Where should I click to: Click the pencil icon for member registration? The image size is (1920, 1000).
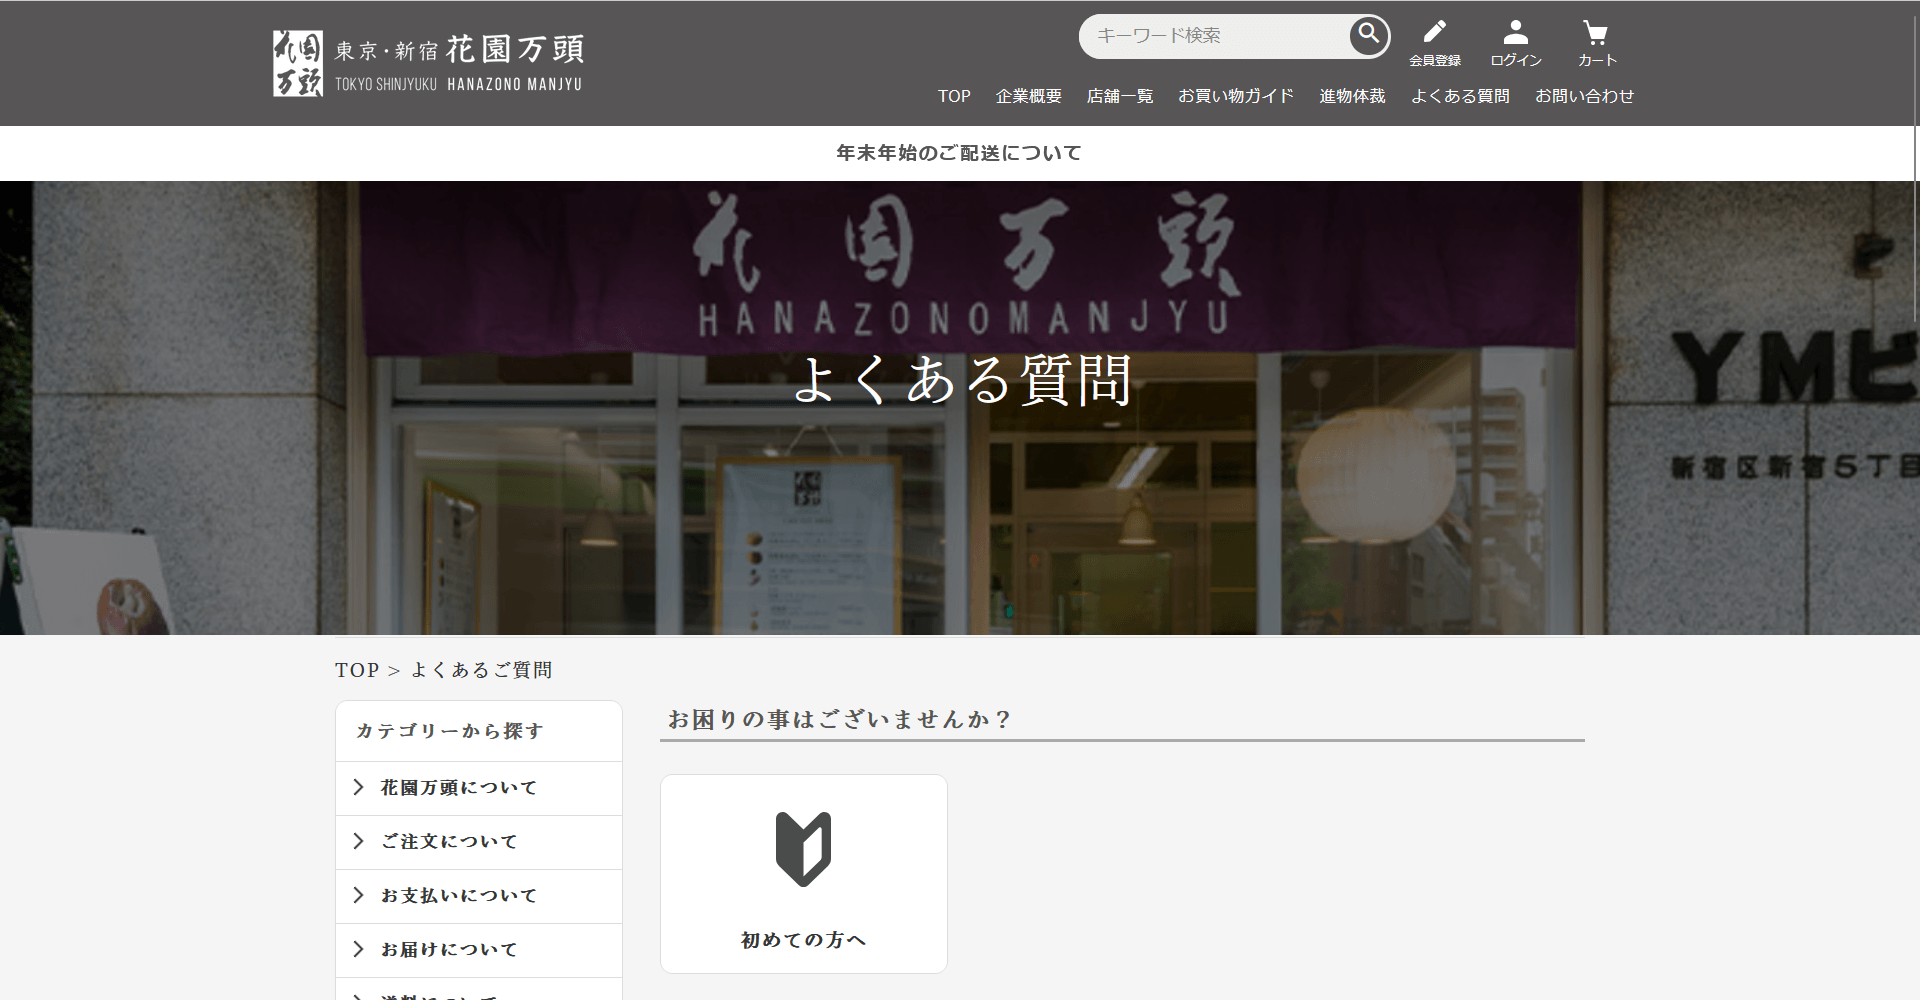coord(1434,31)
